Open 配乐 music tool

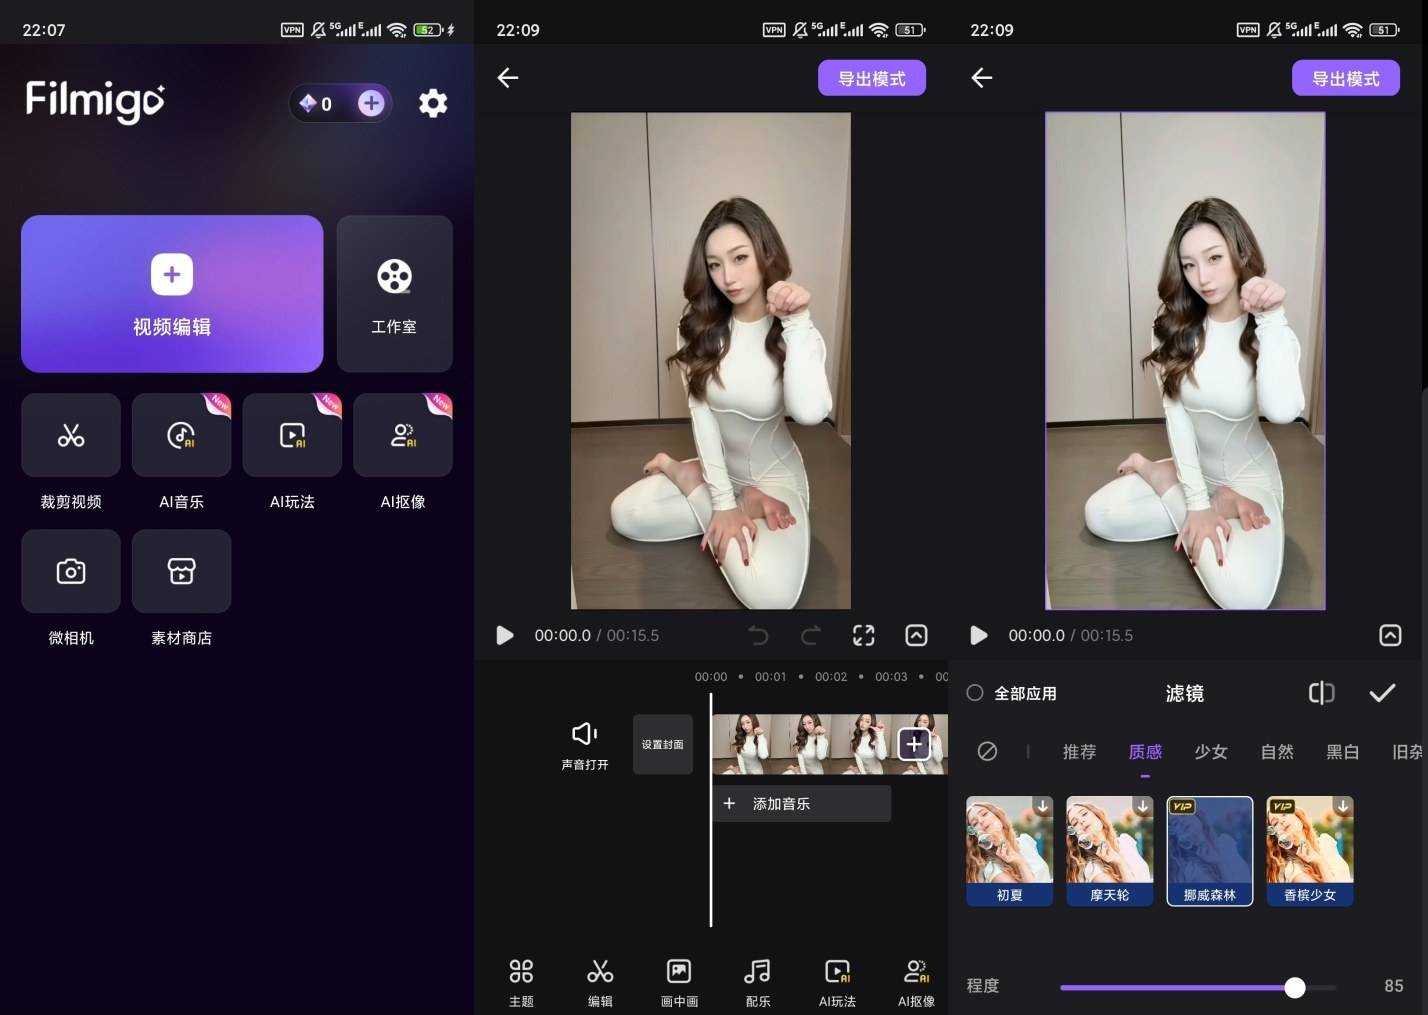(x=757, y=981)
